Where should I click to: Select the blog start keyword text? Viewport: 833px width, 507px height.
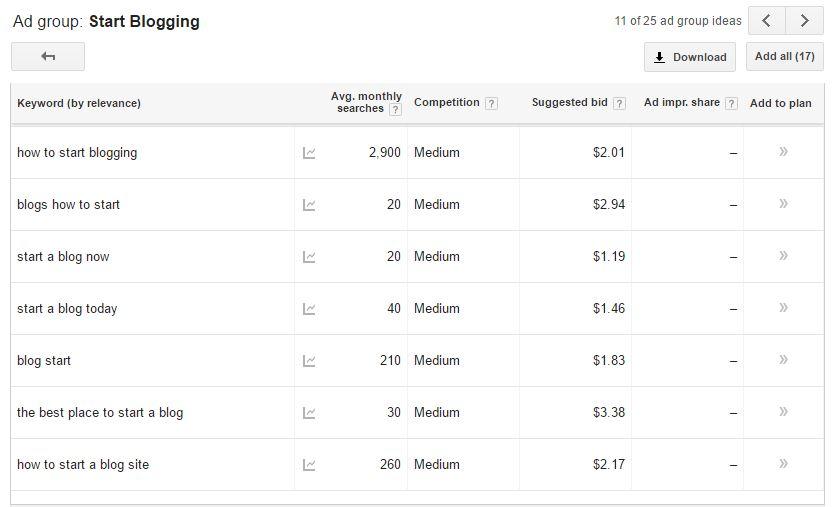(44, 361)
